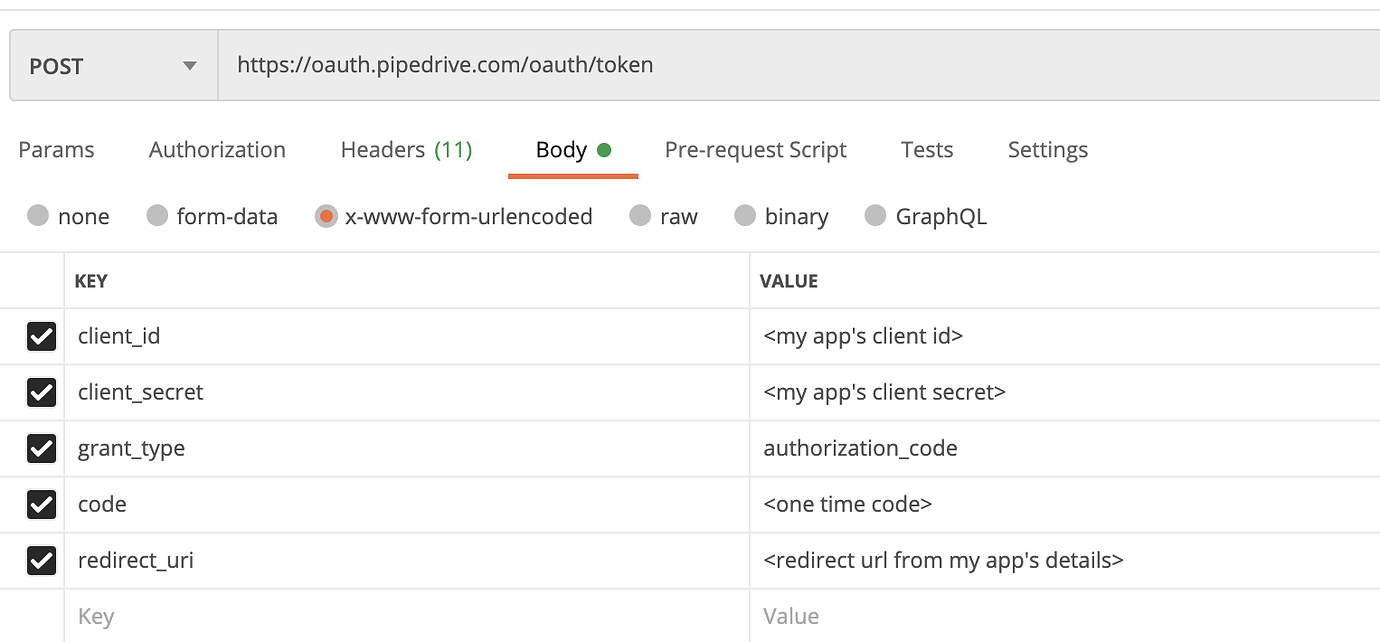
Task: Open the Pre-request Script tab
Action: click(x=755, y=149)
